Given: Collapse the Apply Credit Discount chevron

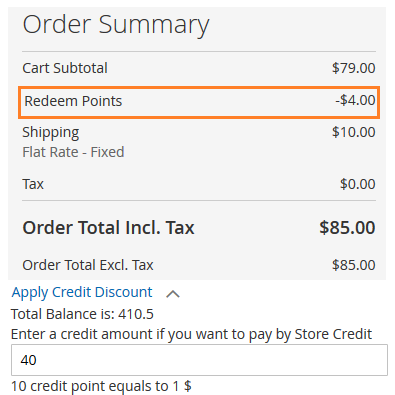Looking at the screenshot, I should pyautogui.click(x=173, y=294).
